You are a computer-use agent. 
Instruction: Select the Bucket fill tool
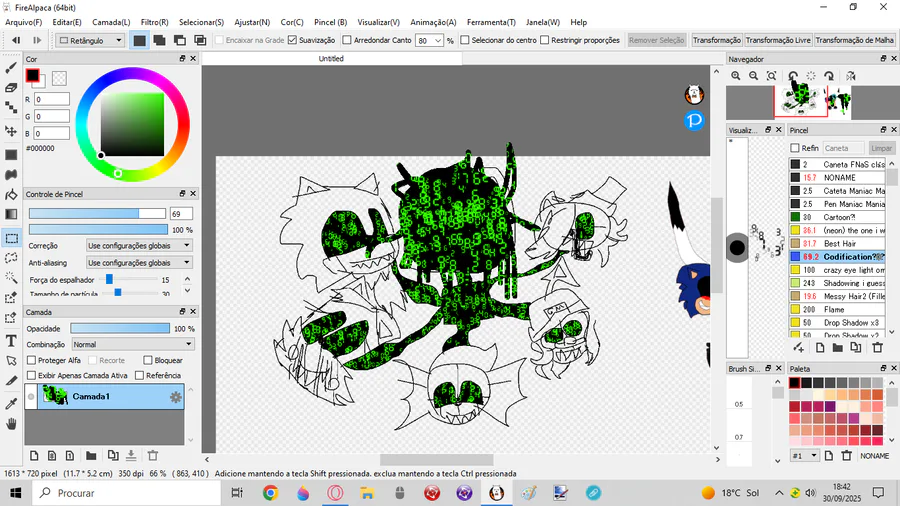pyautogui.click(x=11, y=195)
